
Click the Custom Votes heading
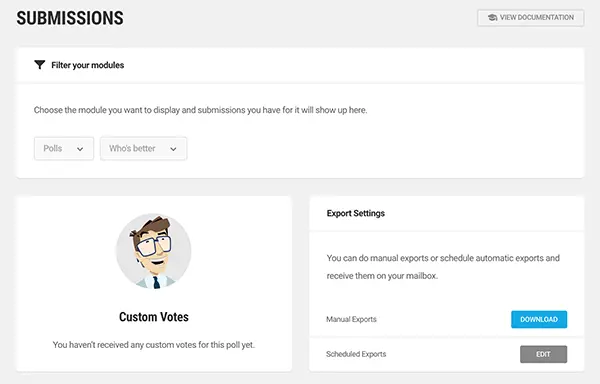point(154,317)
